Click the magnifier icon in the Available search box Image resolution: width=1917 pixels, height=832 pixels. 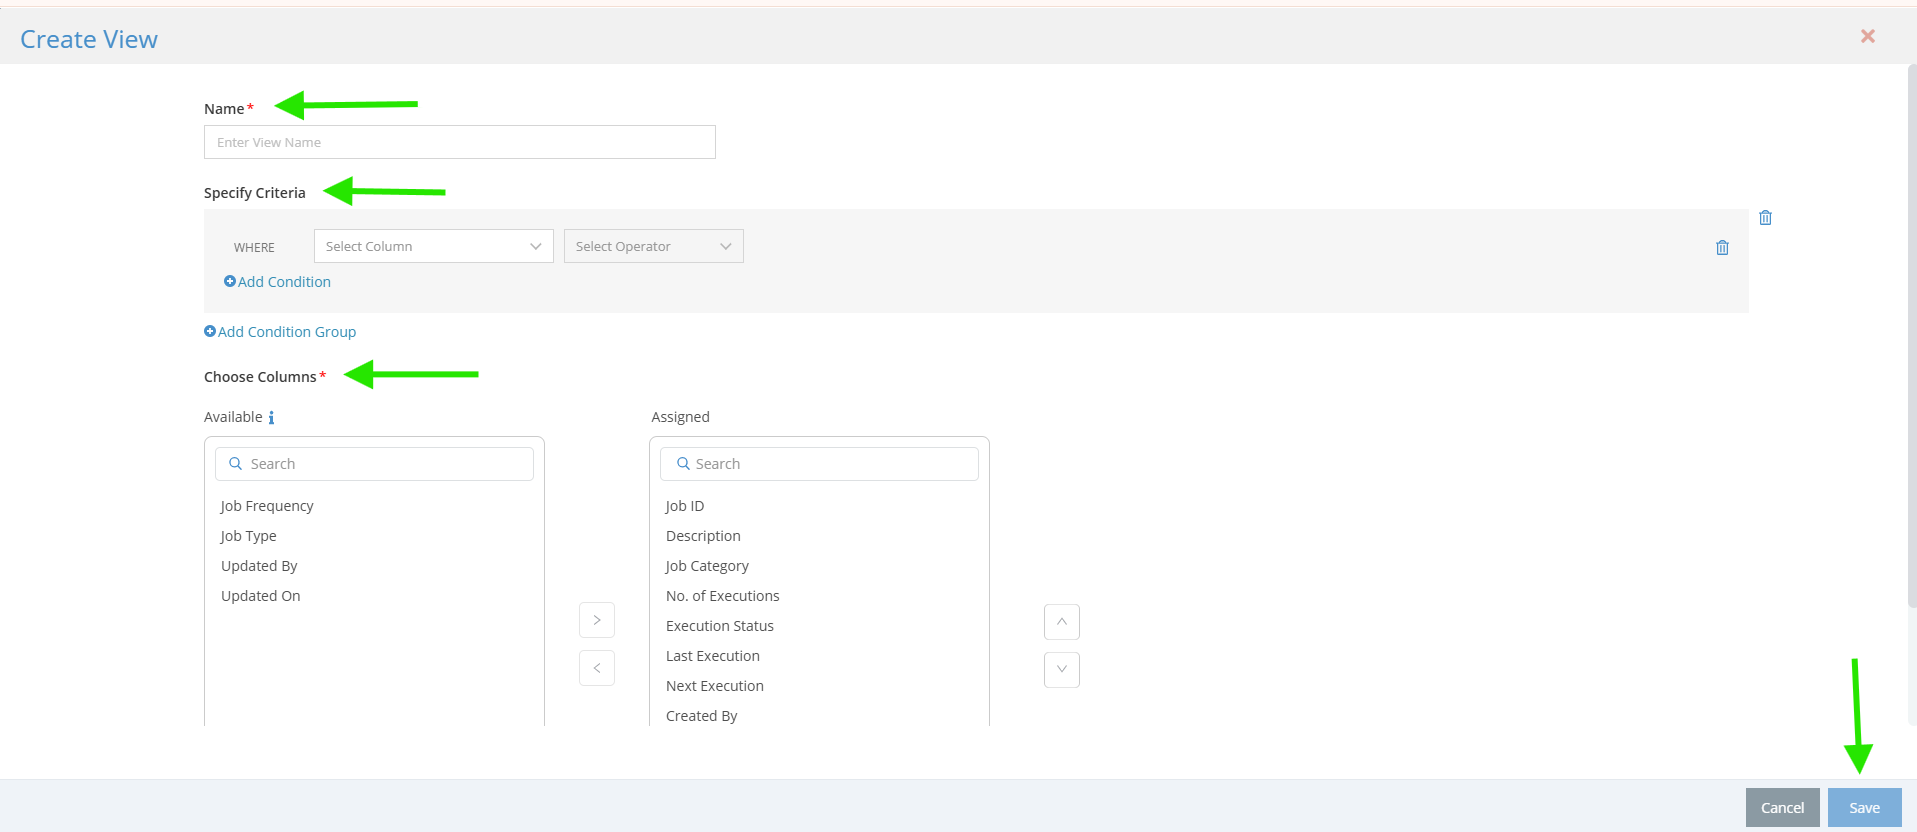click(x=236, y=464)
